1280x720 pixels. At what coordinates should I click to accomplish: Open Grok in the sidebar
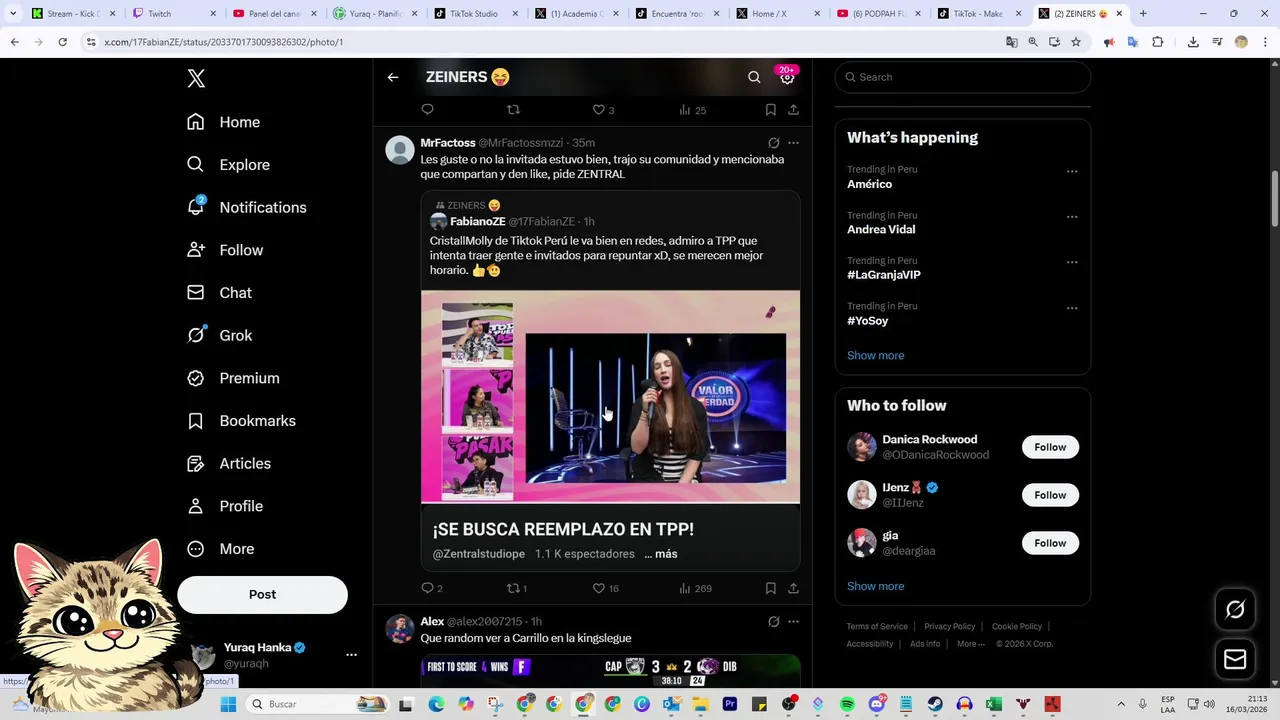[219, 335]
